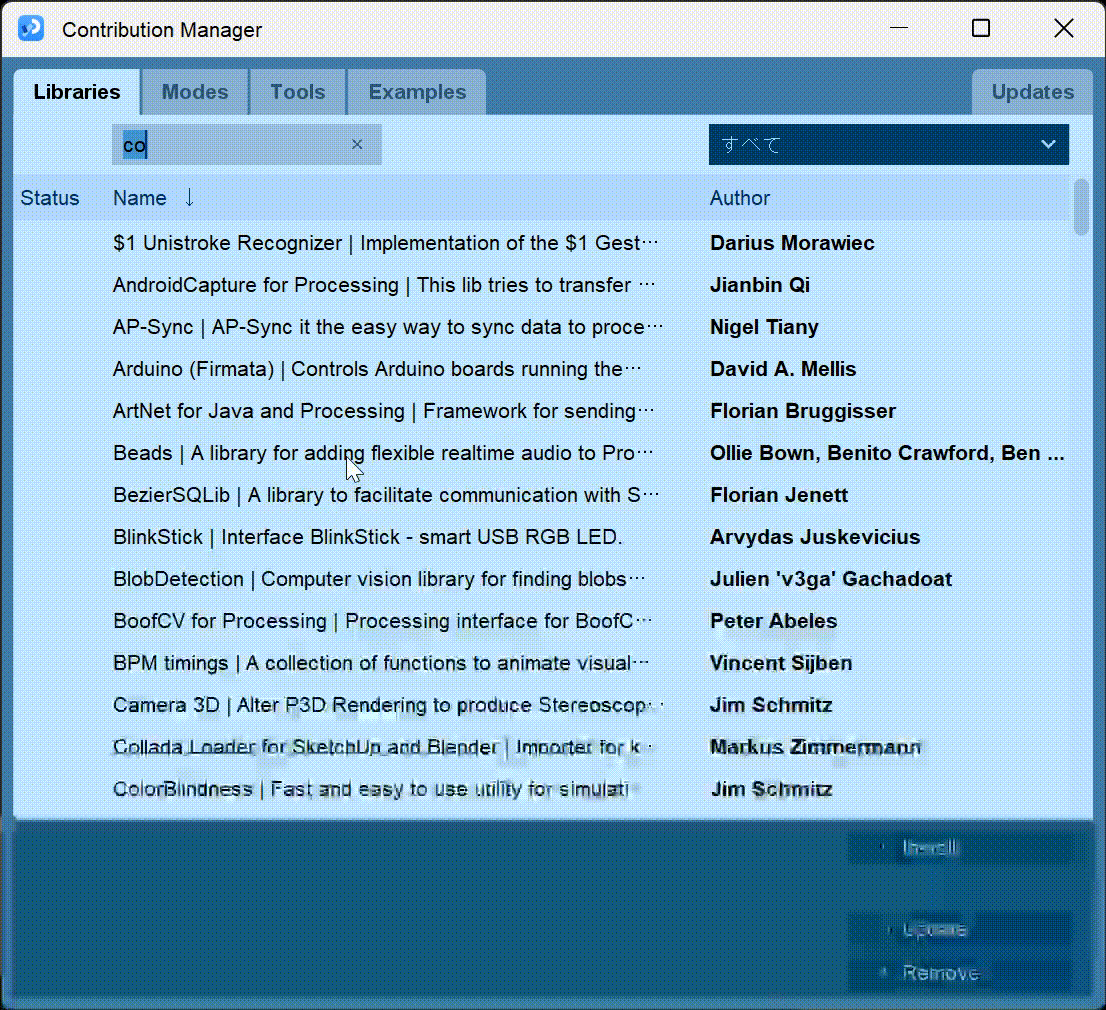This screenshot has width=1106, height=1010.
Task: Sort by the Name column header
Action: [140, 198]
